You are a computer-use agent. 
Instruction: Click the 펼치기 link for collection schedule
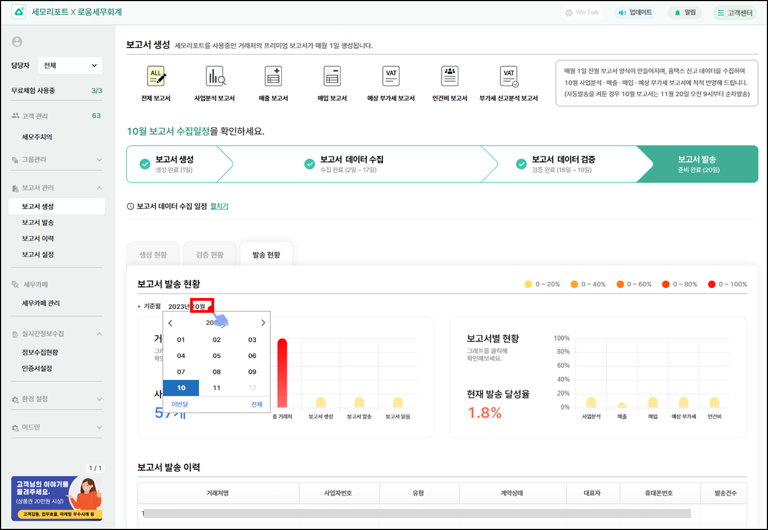pyautogui.click(x=219, y=207)
